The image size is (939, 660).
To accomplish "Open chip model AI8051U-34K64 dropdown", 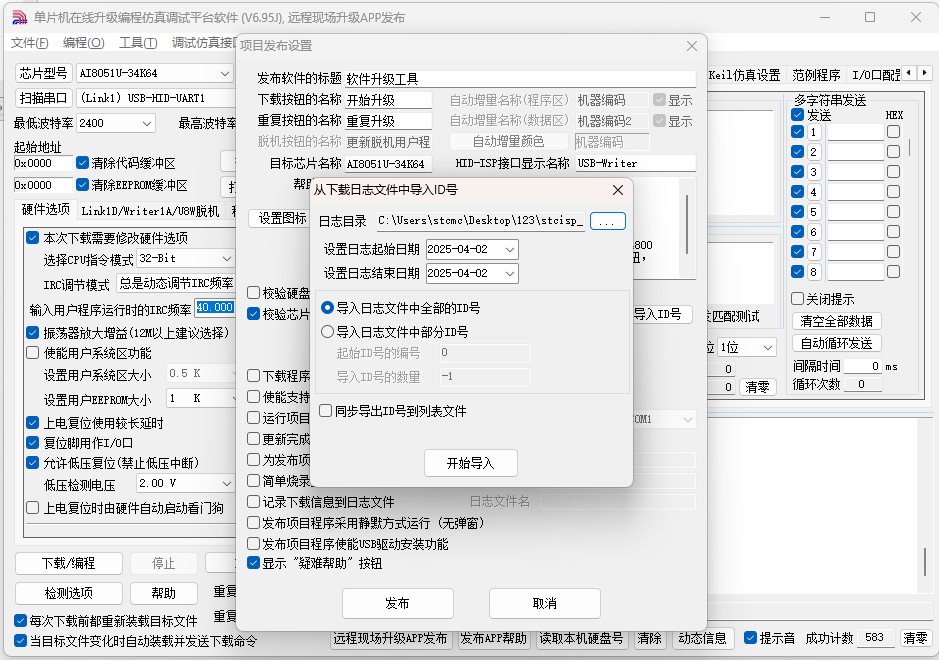I will click(x=225, y=73).
